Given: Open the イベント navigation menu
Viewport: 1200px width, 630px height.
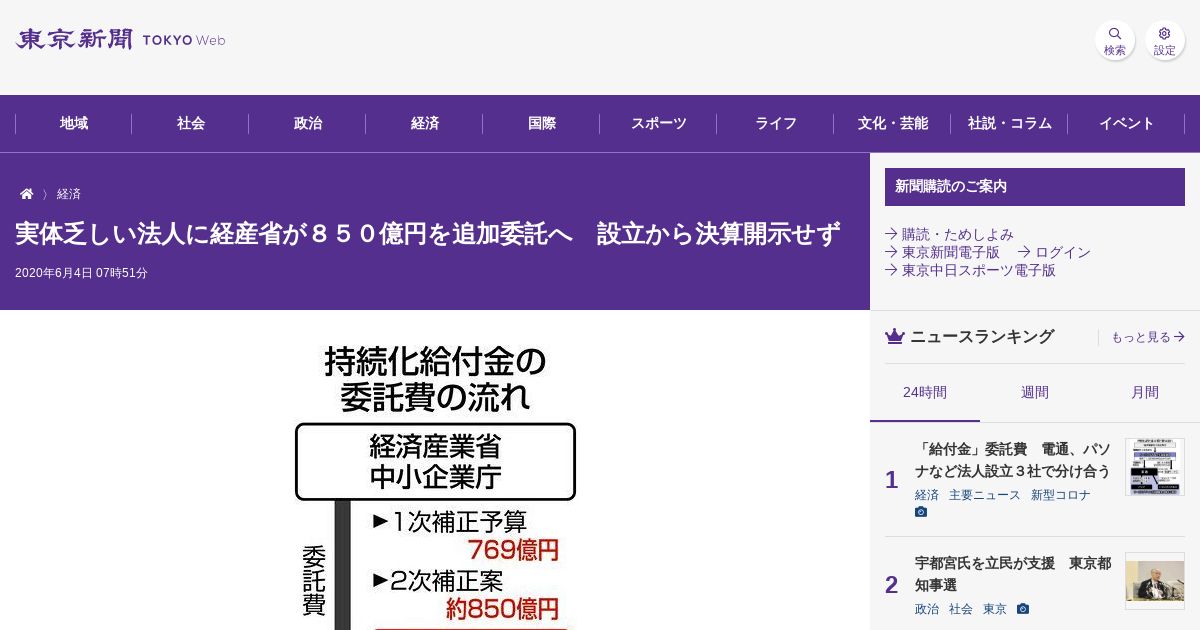Looking at the screenshot, I should pyautogui.click(x=1127, y=124).
